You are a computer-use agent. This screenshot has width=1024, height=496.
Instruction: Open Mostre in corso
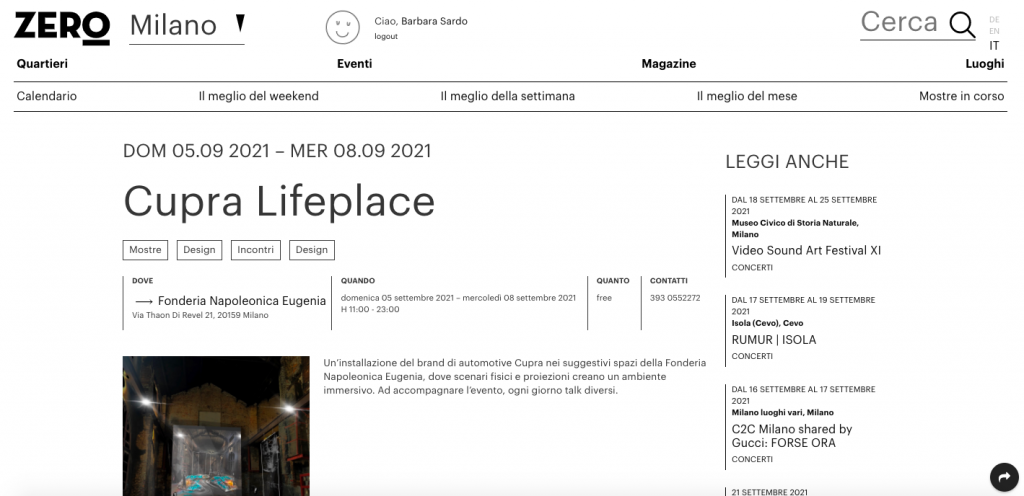tap(961, 96)
